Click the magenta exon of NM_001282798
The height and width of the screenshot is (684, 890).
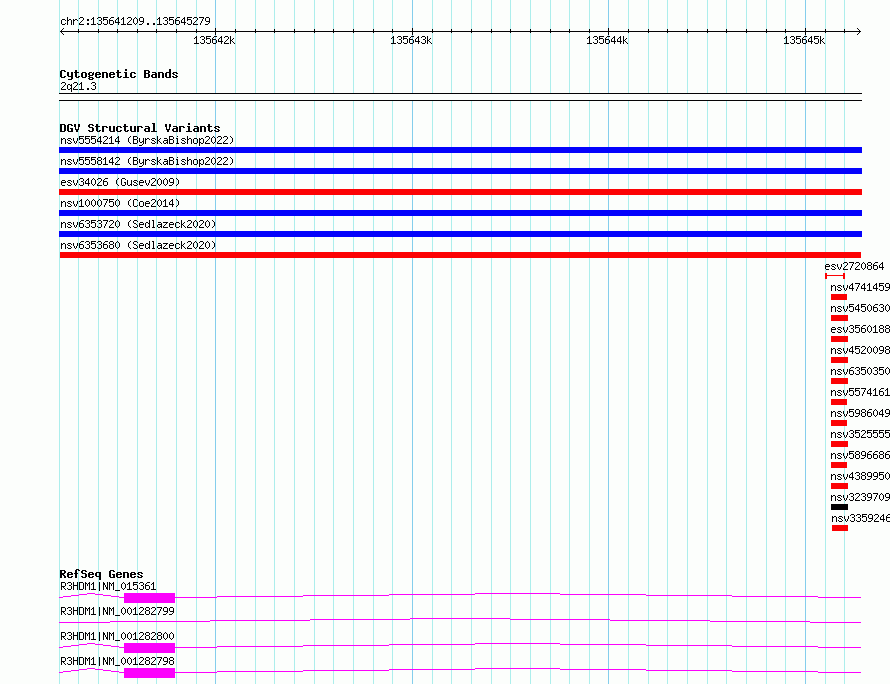(x=149, y=673)
